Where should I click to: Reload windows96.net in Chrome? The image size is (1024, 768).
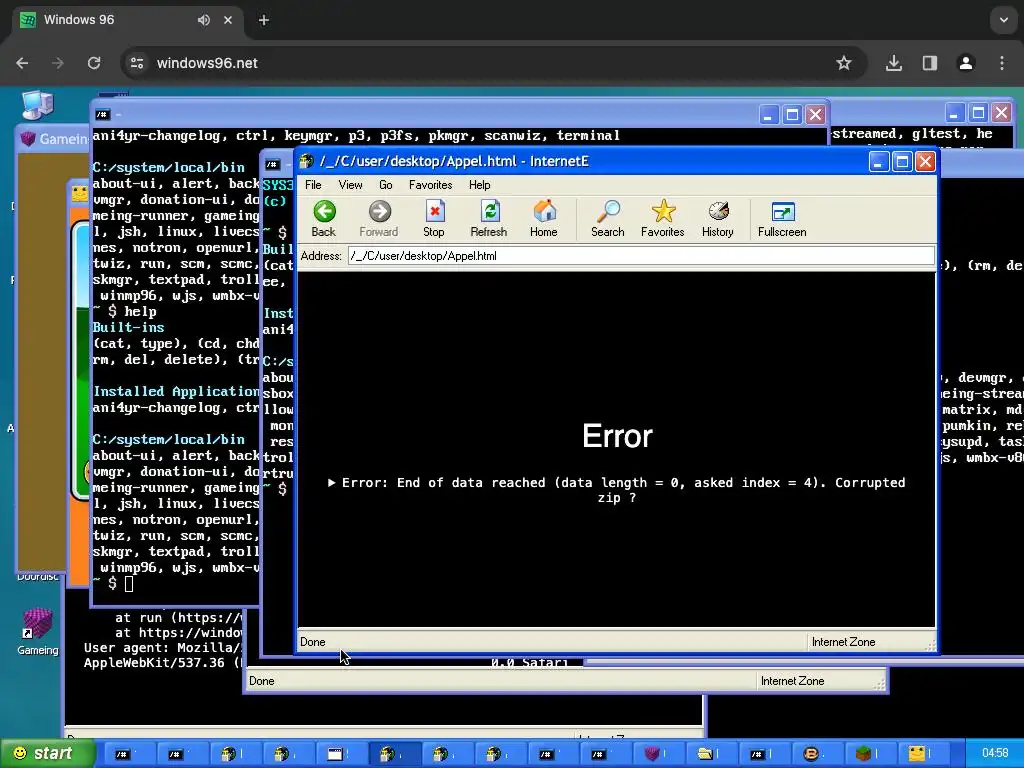coord(94,63)
